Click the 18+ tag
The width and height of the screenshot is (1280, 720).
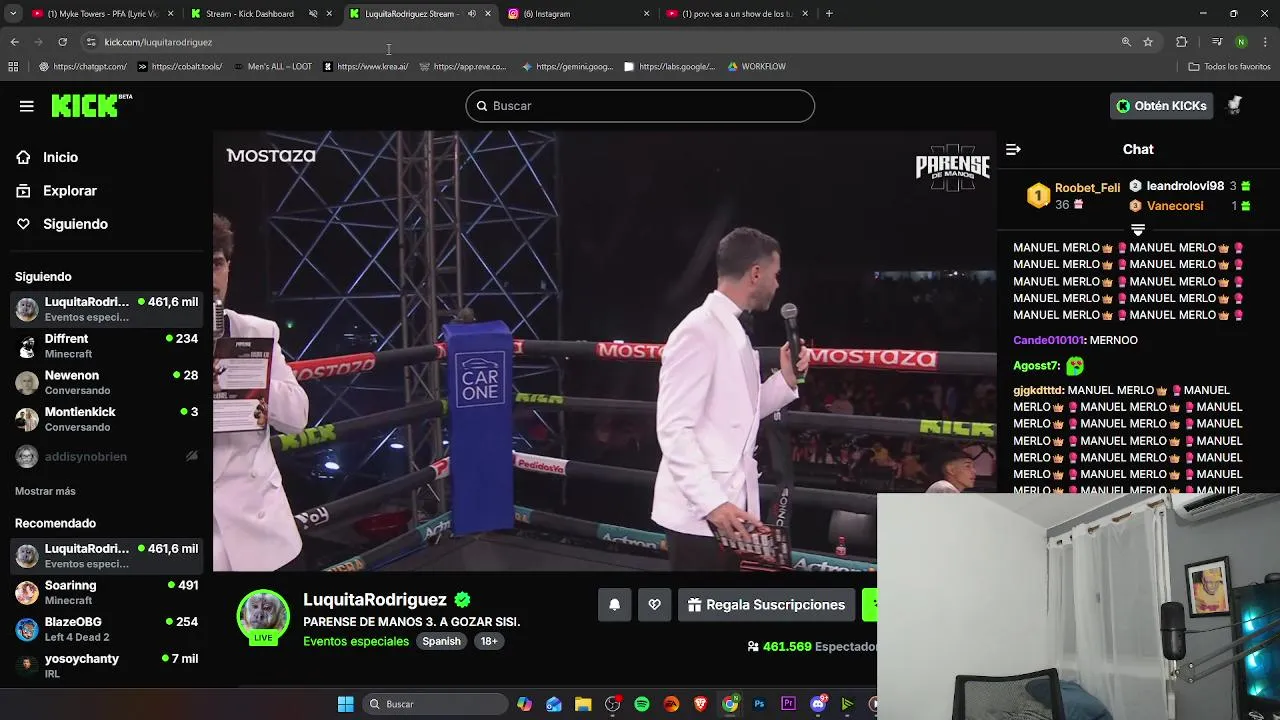tap(489, 641)
